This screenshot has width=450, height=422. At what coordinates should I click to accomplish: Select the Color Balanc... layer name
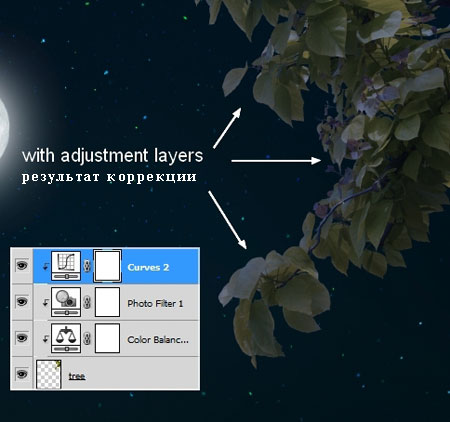pyautogui.click(x=158, y=340)
